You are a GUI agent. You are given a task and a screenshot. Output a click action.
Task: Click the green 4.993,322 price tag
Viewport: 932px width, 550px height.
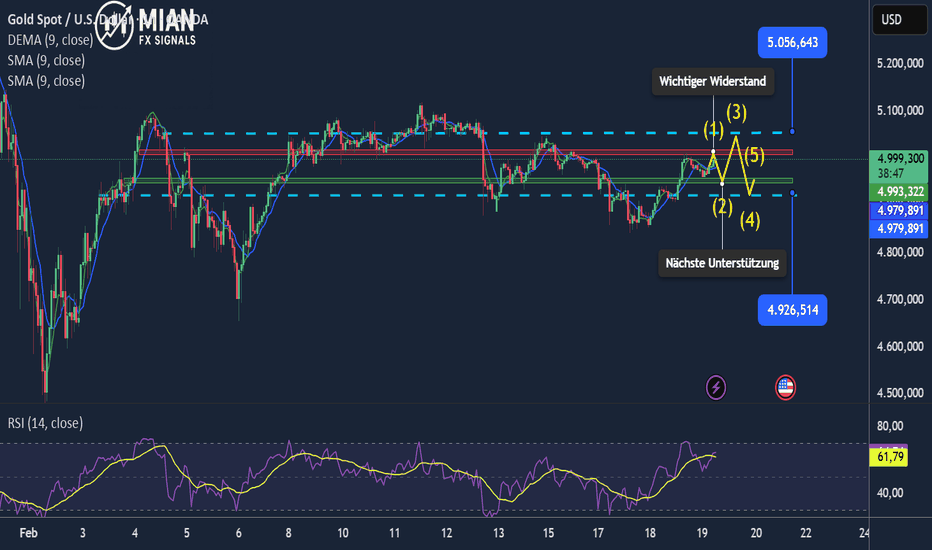[x=899, y=191]
